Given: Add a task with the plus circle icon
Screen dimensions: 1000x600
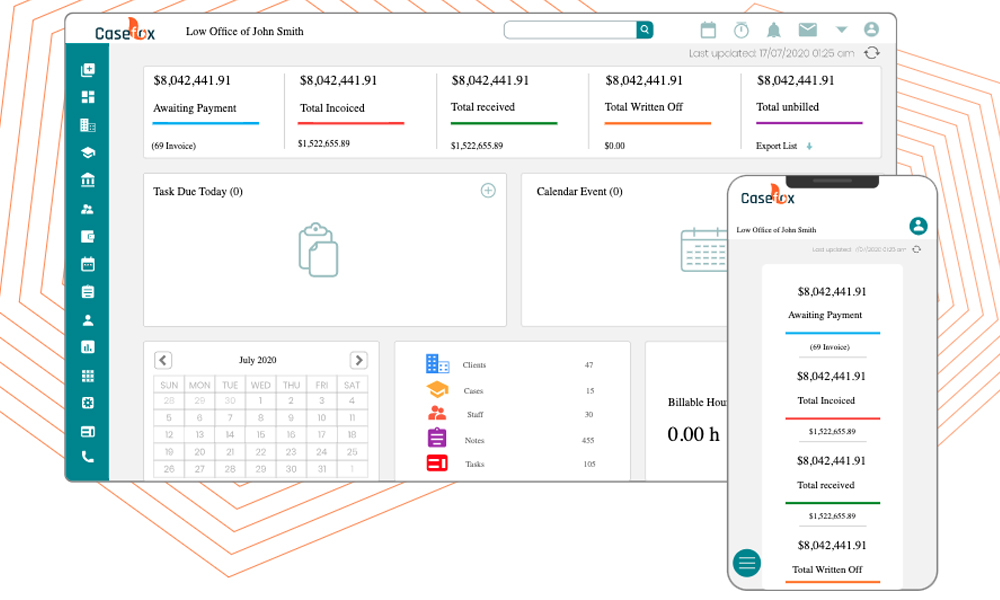Looking at the screenshot, I should 488,191.
